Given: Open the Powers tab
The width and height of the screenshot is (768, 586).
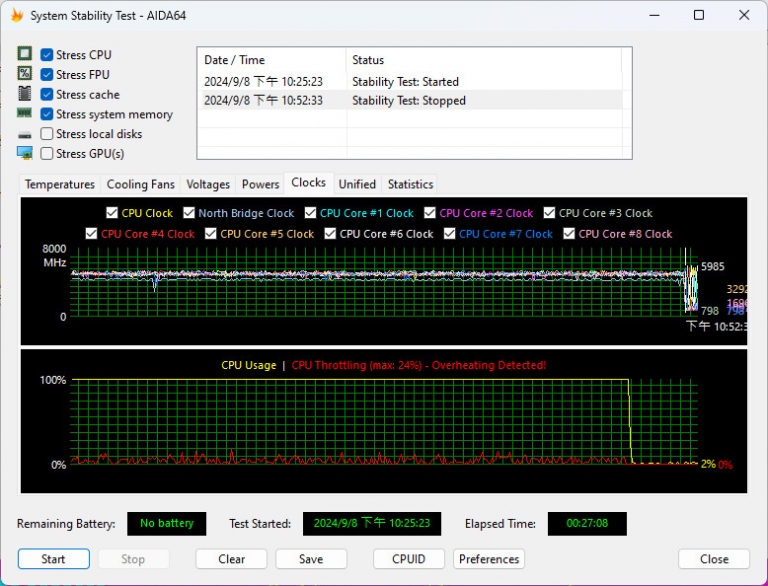Looking at the screenshot, I should 260,184.
